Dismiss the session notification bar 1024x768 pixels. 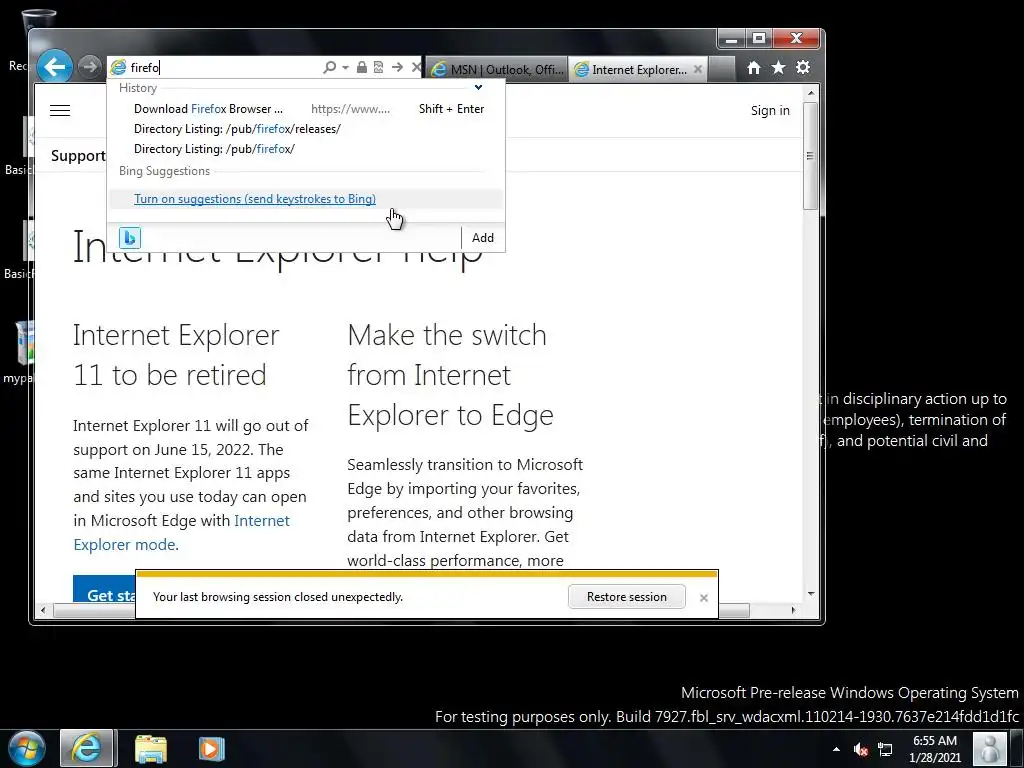(x=703, y=598)
